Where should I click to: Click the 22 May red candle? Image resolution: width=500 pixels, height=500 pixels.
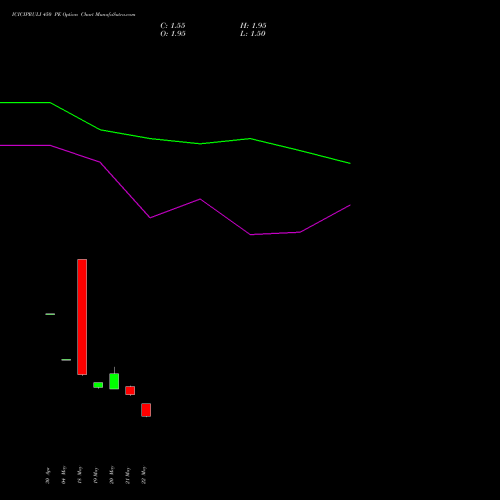pos(146,410)
